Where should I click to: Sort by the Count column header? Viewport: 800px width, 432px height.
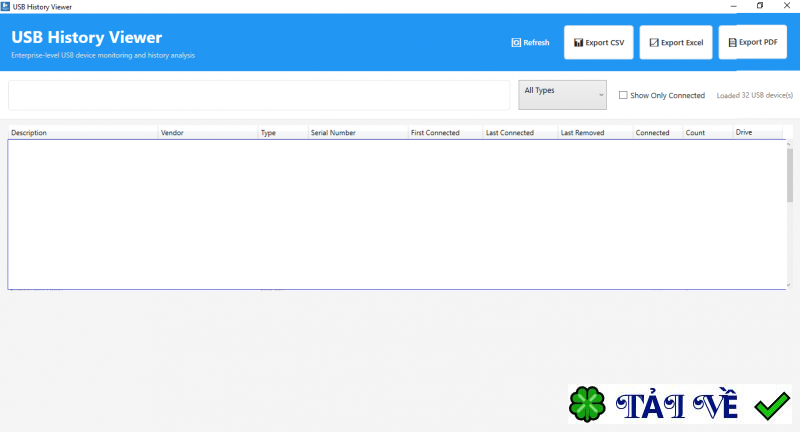708,133
